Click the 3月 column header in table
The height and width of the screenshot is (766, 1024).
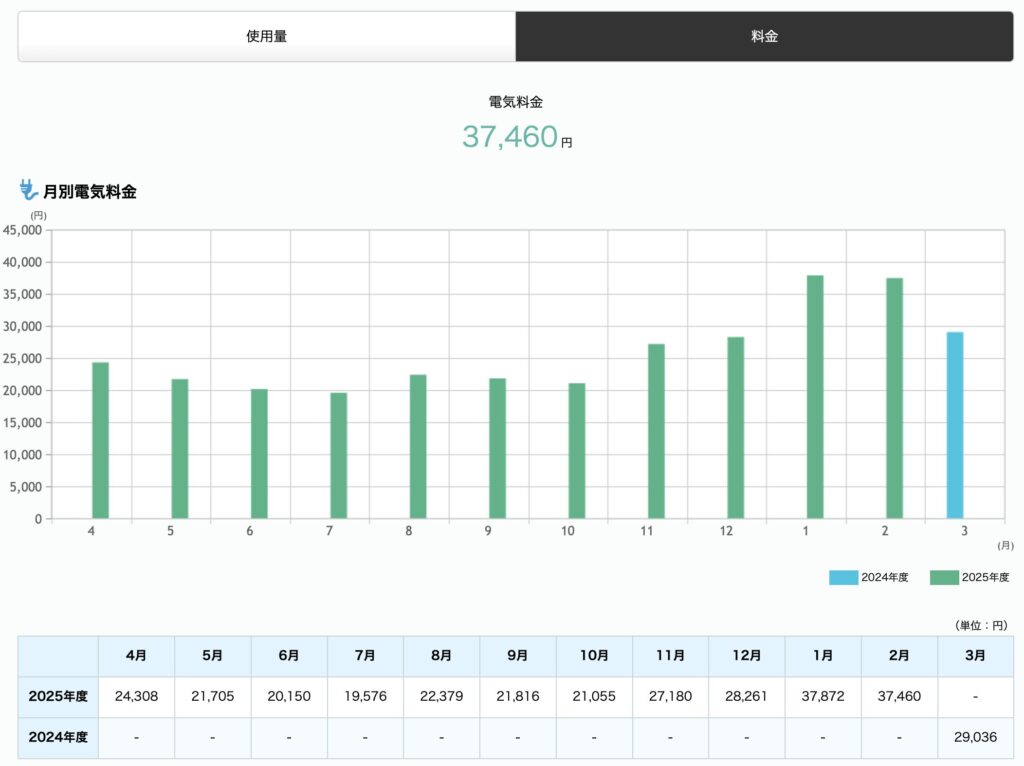pyautogui.click(x=975, y=656)
